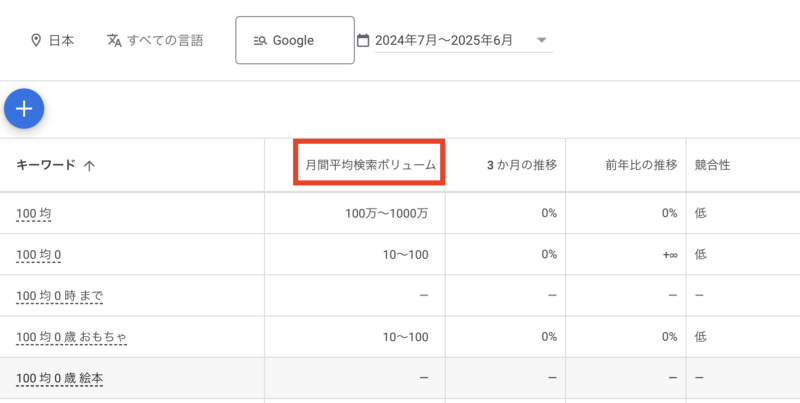
Task: Click the blue plus add button
Action: pyautogui.click(x=24, y=109)
